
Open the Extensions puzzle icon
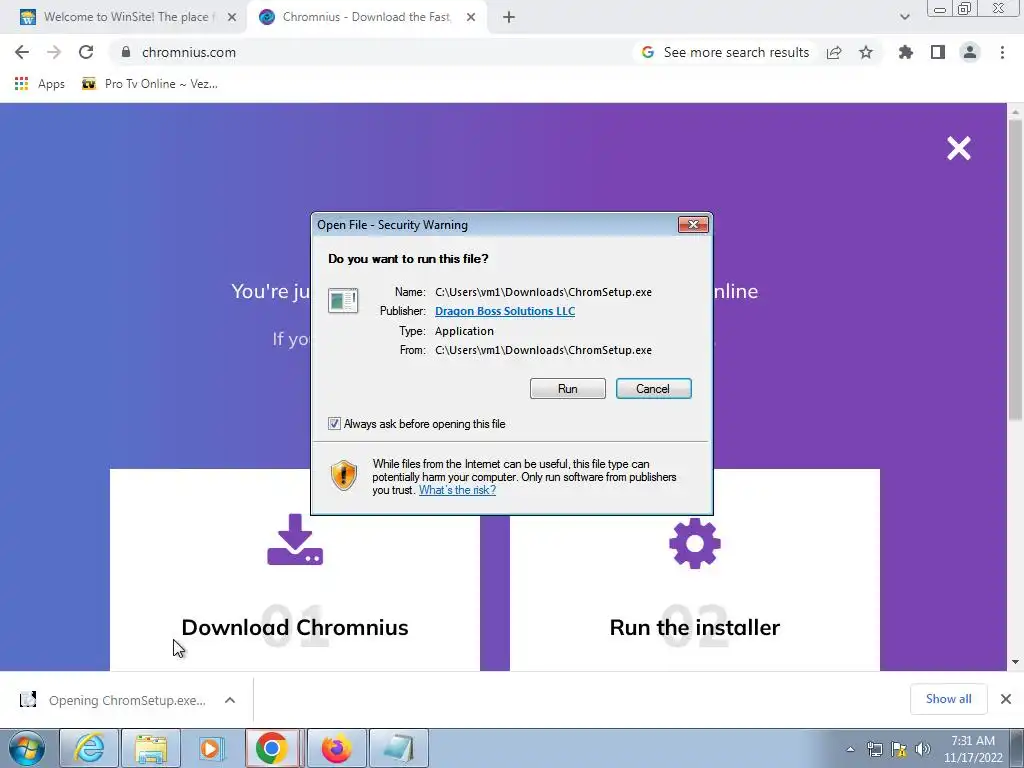point(906,52)
